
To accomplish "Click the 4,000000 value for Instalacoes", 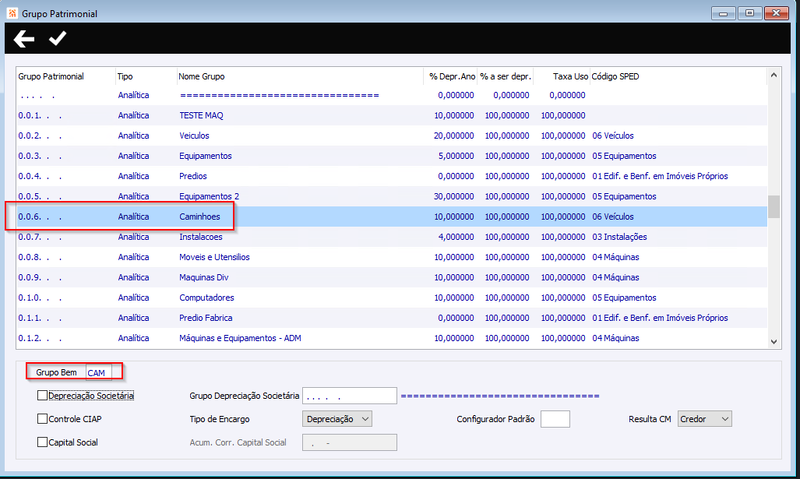I will (456, 237).
